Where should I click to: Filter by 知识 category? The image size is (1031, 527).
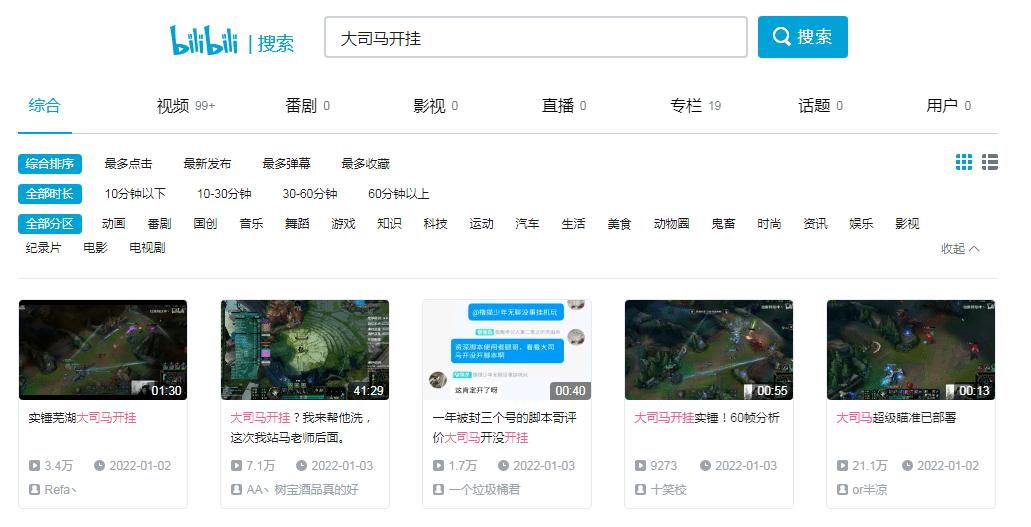389,224
